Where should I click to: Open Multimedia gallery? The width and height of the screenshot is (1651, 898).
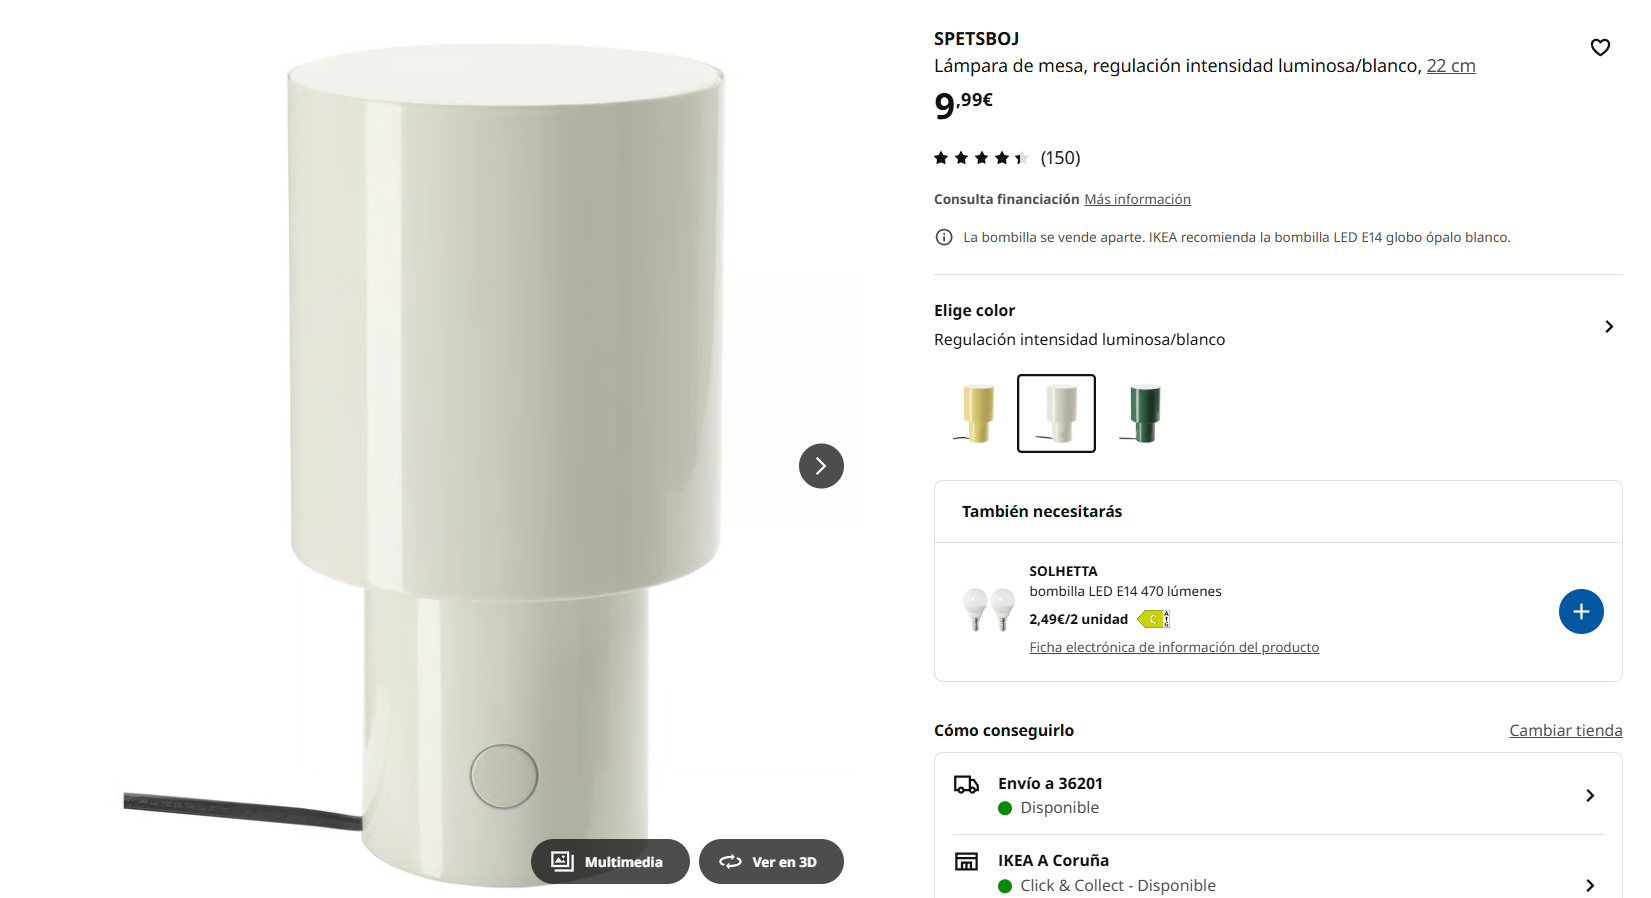(x=610, y=862)
